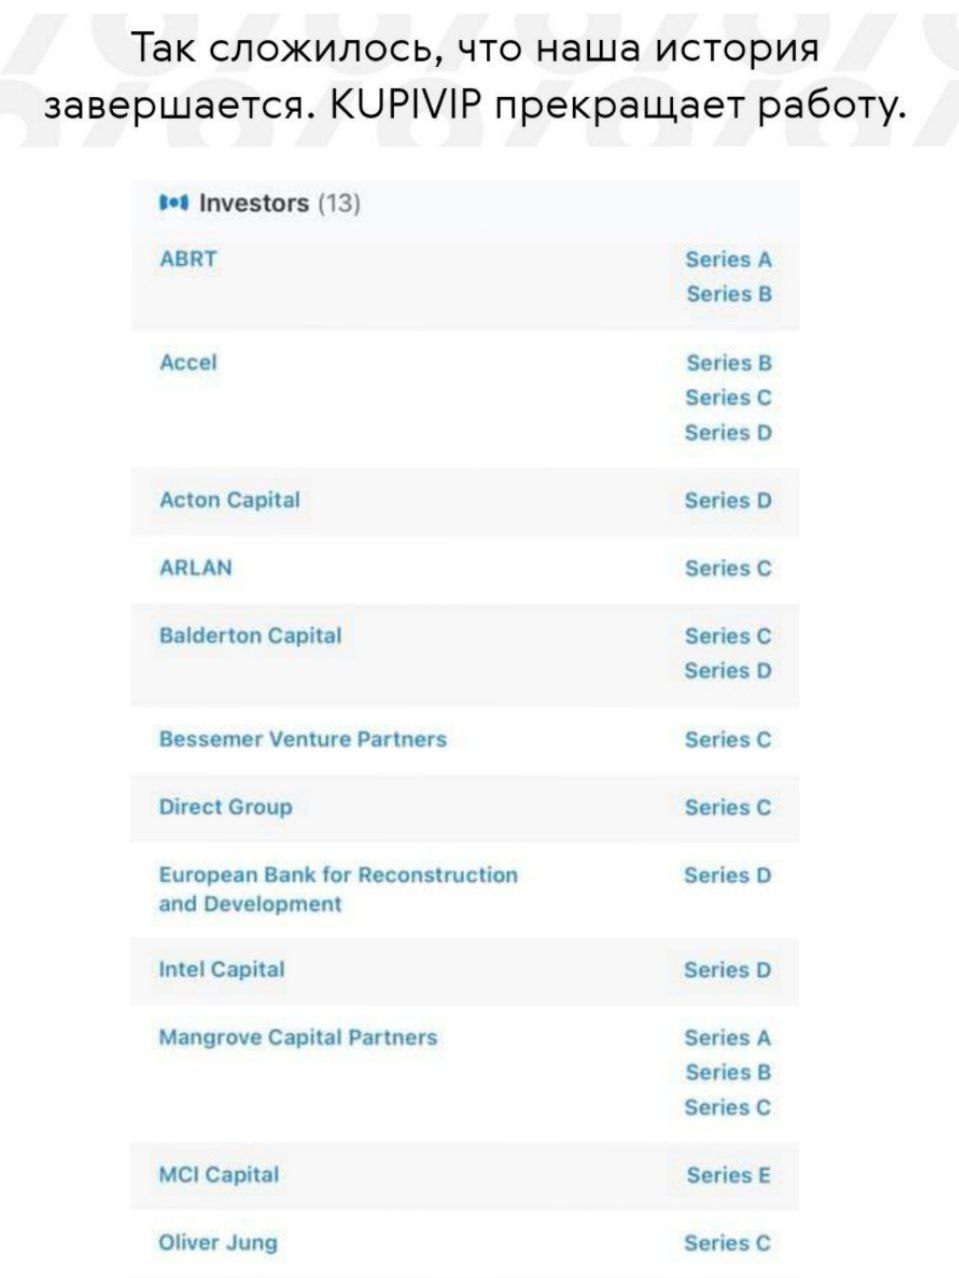Click Series C beside ARLAN
Viewport: 959px width, 1278px height.
tap(726, 567)
